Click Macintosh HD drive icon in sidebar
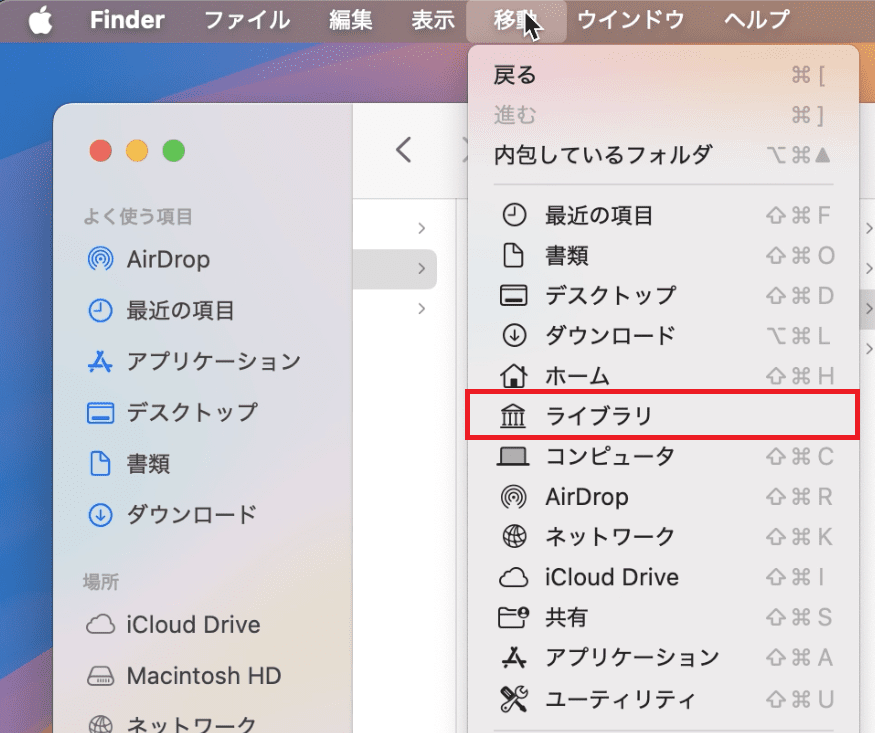 [100, 676]
